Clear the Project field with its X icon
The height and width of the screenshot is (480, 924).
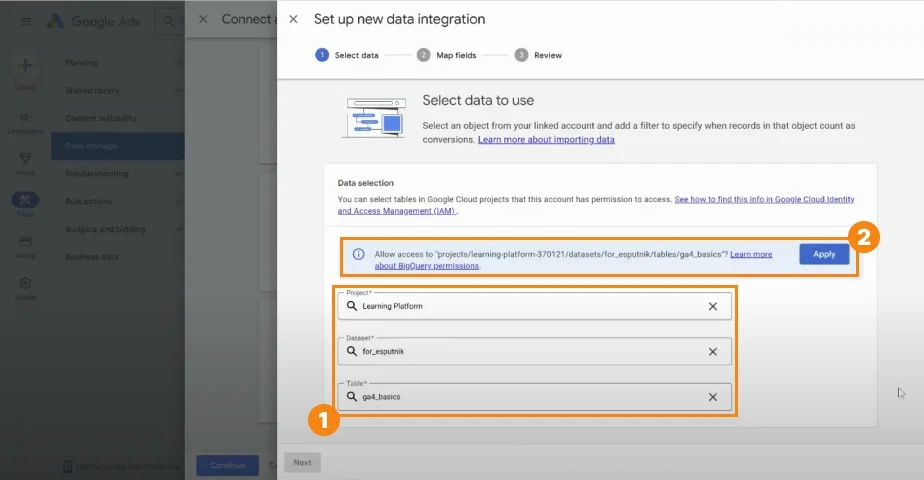point(712,306)
